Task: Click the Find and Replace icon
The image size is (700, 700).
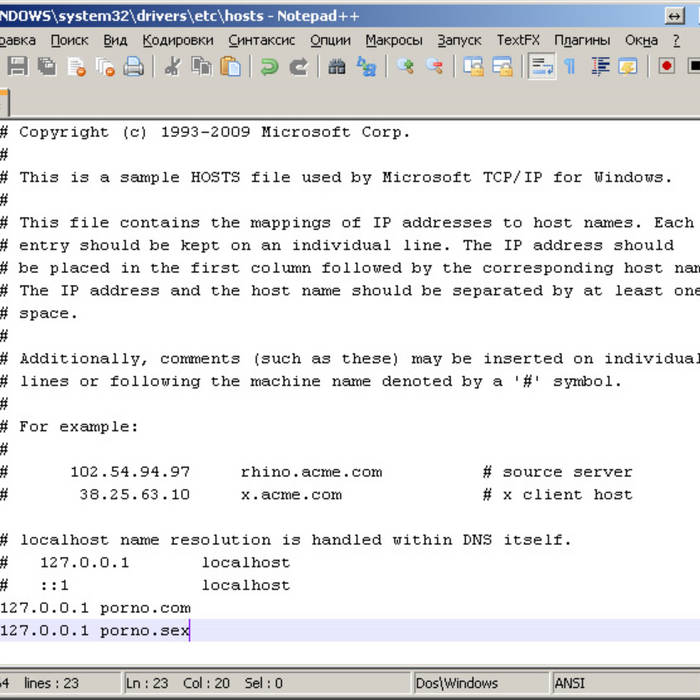Action: 367,67
